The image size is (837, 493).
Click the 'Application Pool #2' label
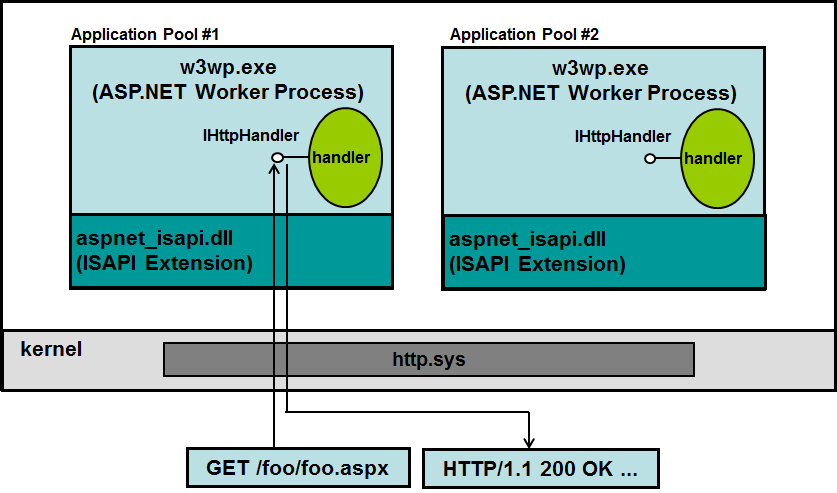coord(524,35)
